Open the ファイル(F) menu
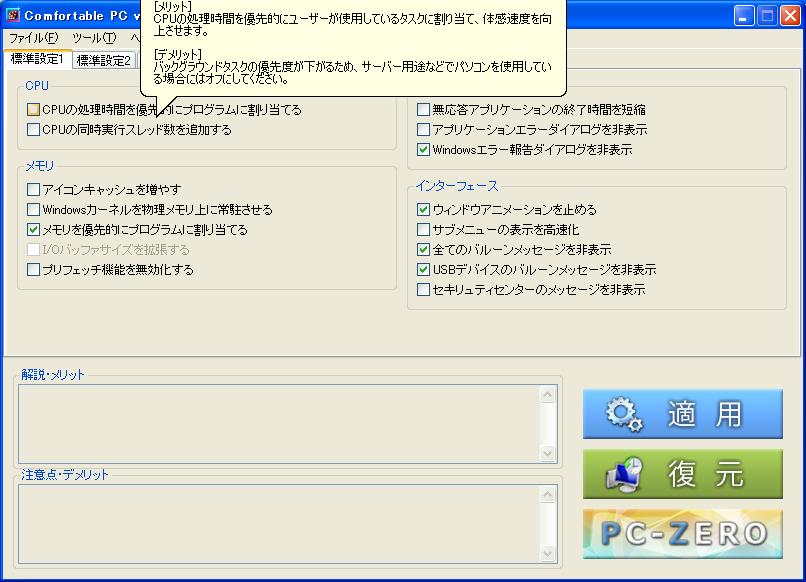The height and width of the screenshot is (582, 806). click(33, 38)
